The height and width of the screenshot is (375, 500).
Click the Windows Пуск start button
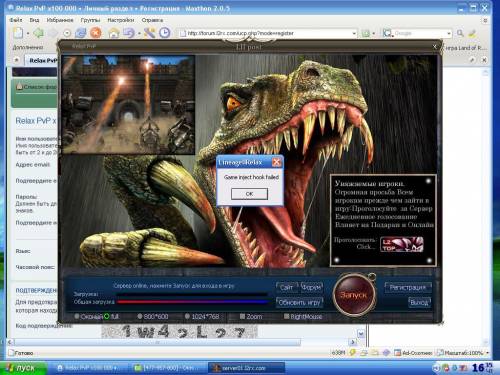coord(23,368)
